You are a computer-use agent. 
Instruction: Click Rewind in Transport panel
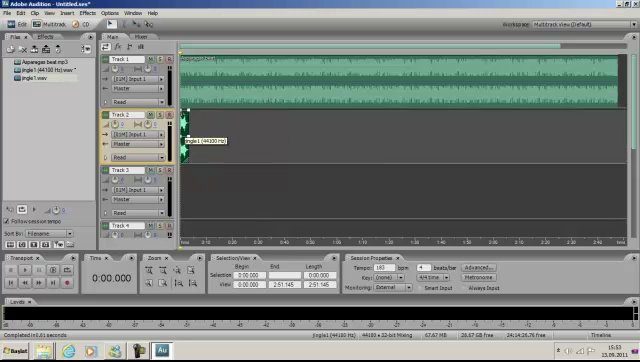pos(25,282)
